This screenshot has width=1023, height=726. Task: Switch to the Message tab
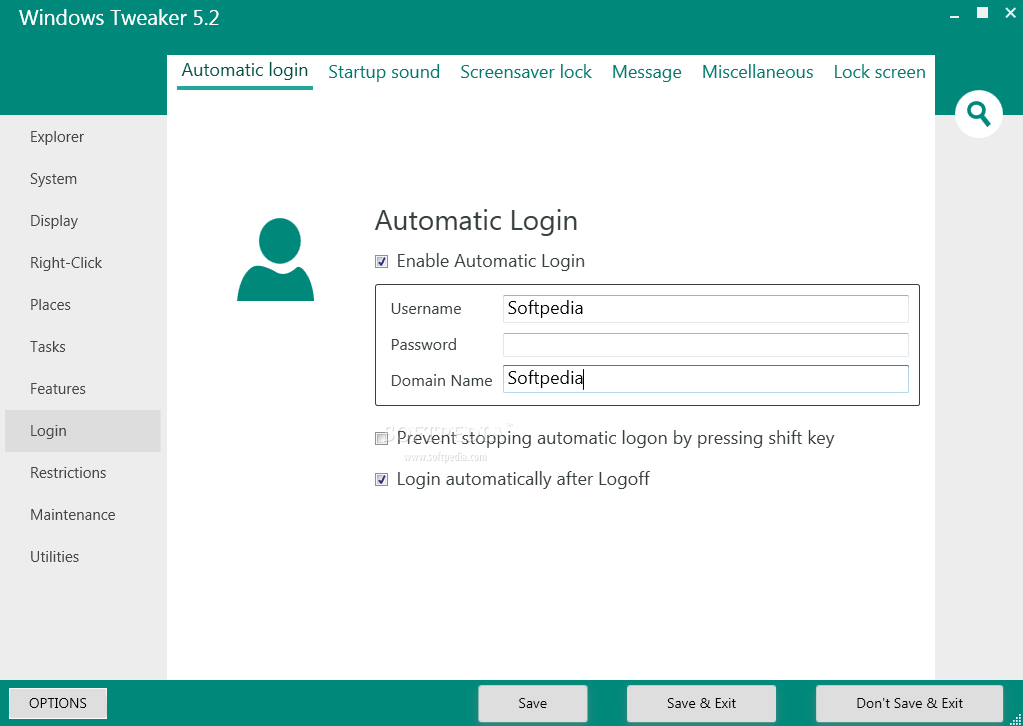coord(647,72)
